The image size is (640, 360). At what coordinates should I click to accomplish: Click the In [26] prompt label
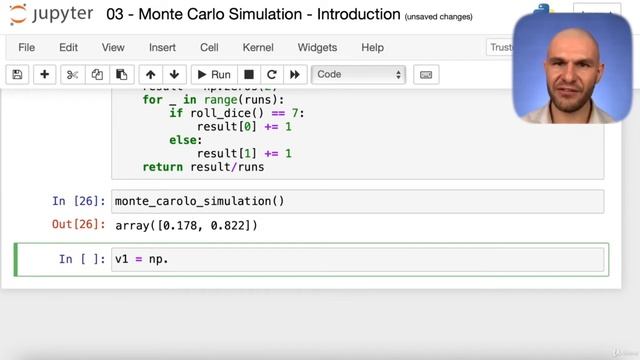[78, 201]
